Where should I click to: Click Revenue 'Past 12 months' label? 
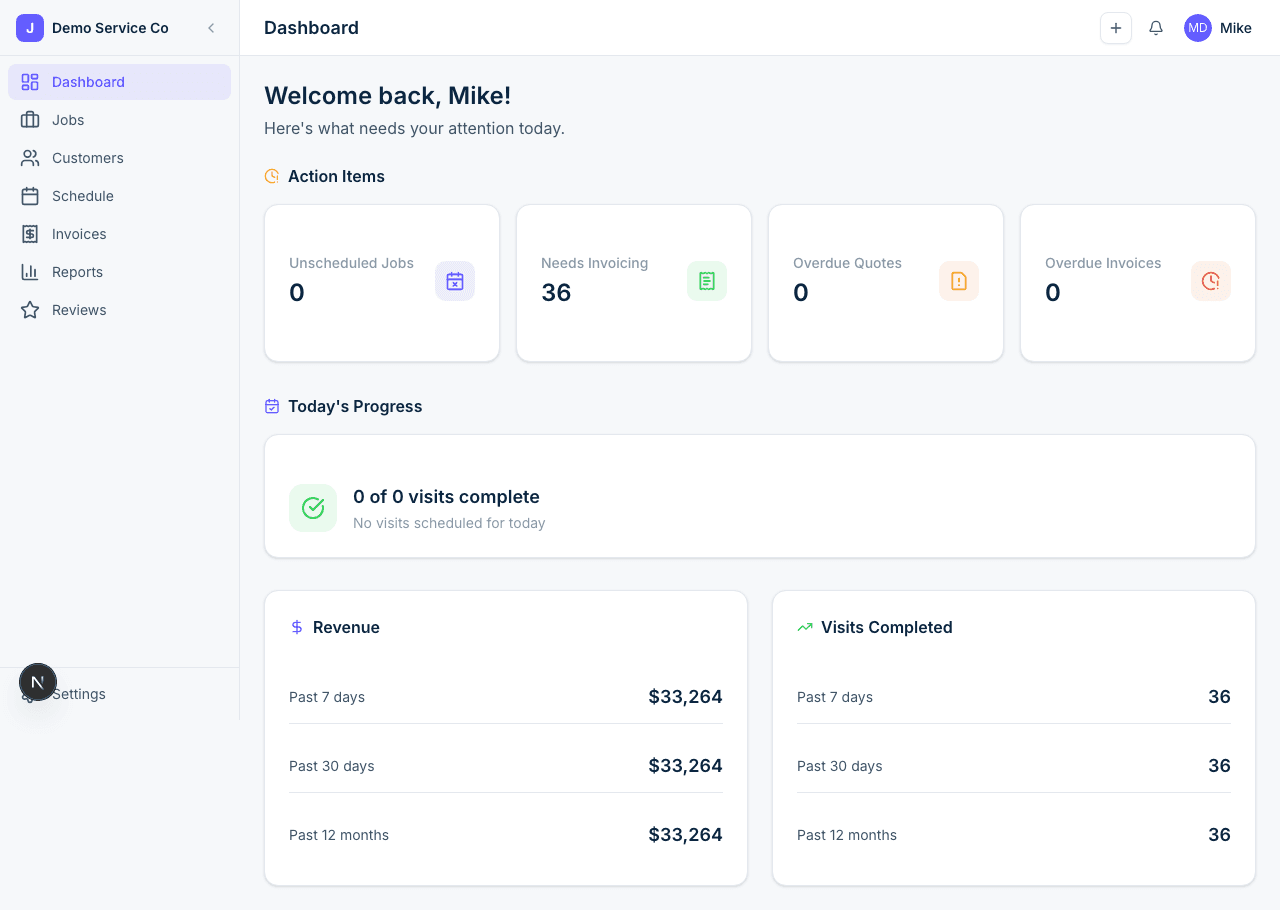[x=339, y=835]
